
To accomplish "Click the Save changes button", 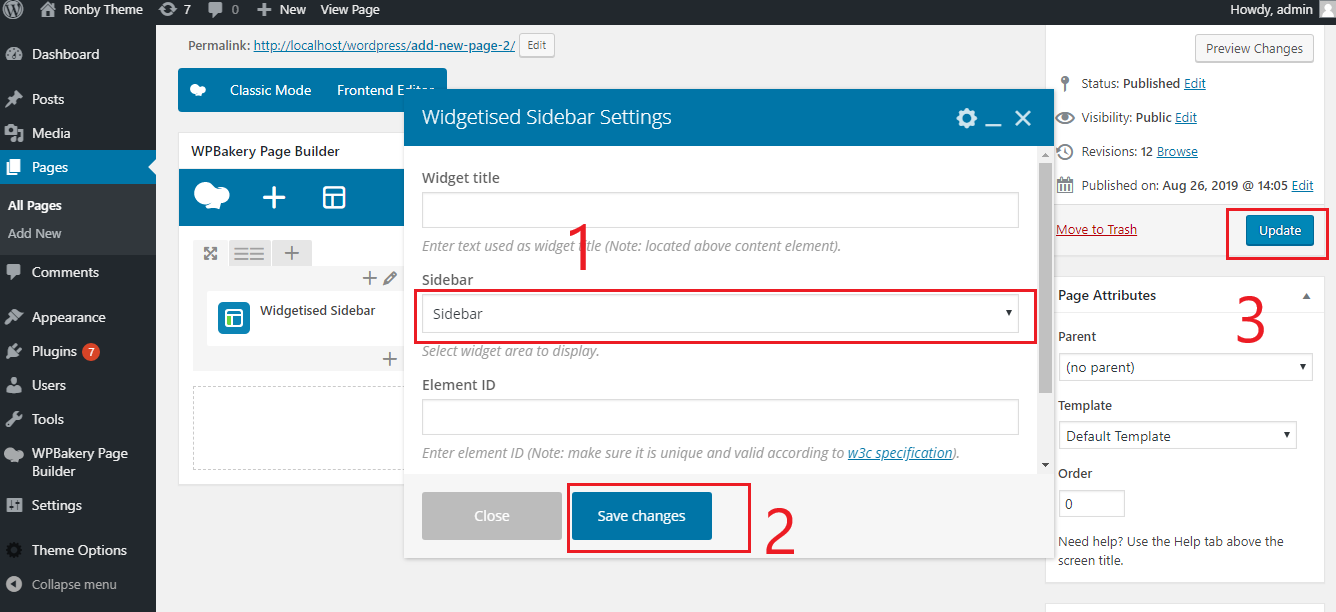I will 641,516.
